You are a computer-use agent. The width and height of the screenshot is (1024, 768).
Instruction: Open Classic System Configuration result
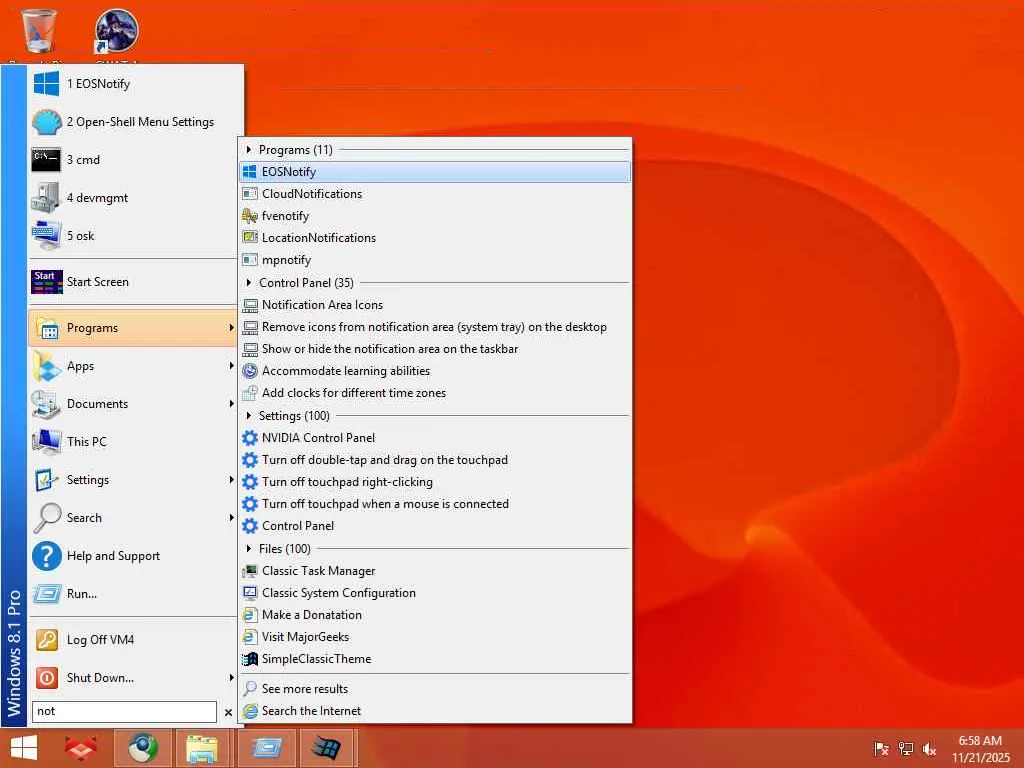coord(436,593)
